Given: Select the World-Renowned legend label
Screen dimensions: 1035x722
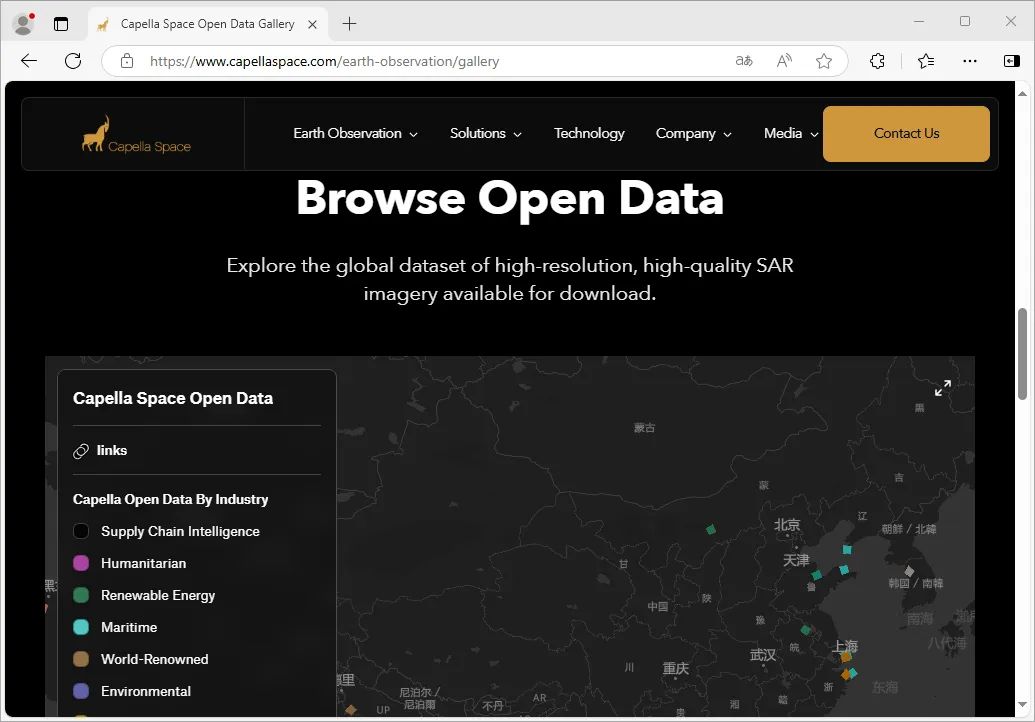Looking at the screenshot, I should [x=154, y=659].
